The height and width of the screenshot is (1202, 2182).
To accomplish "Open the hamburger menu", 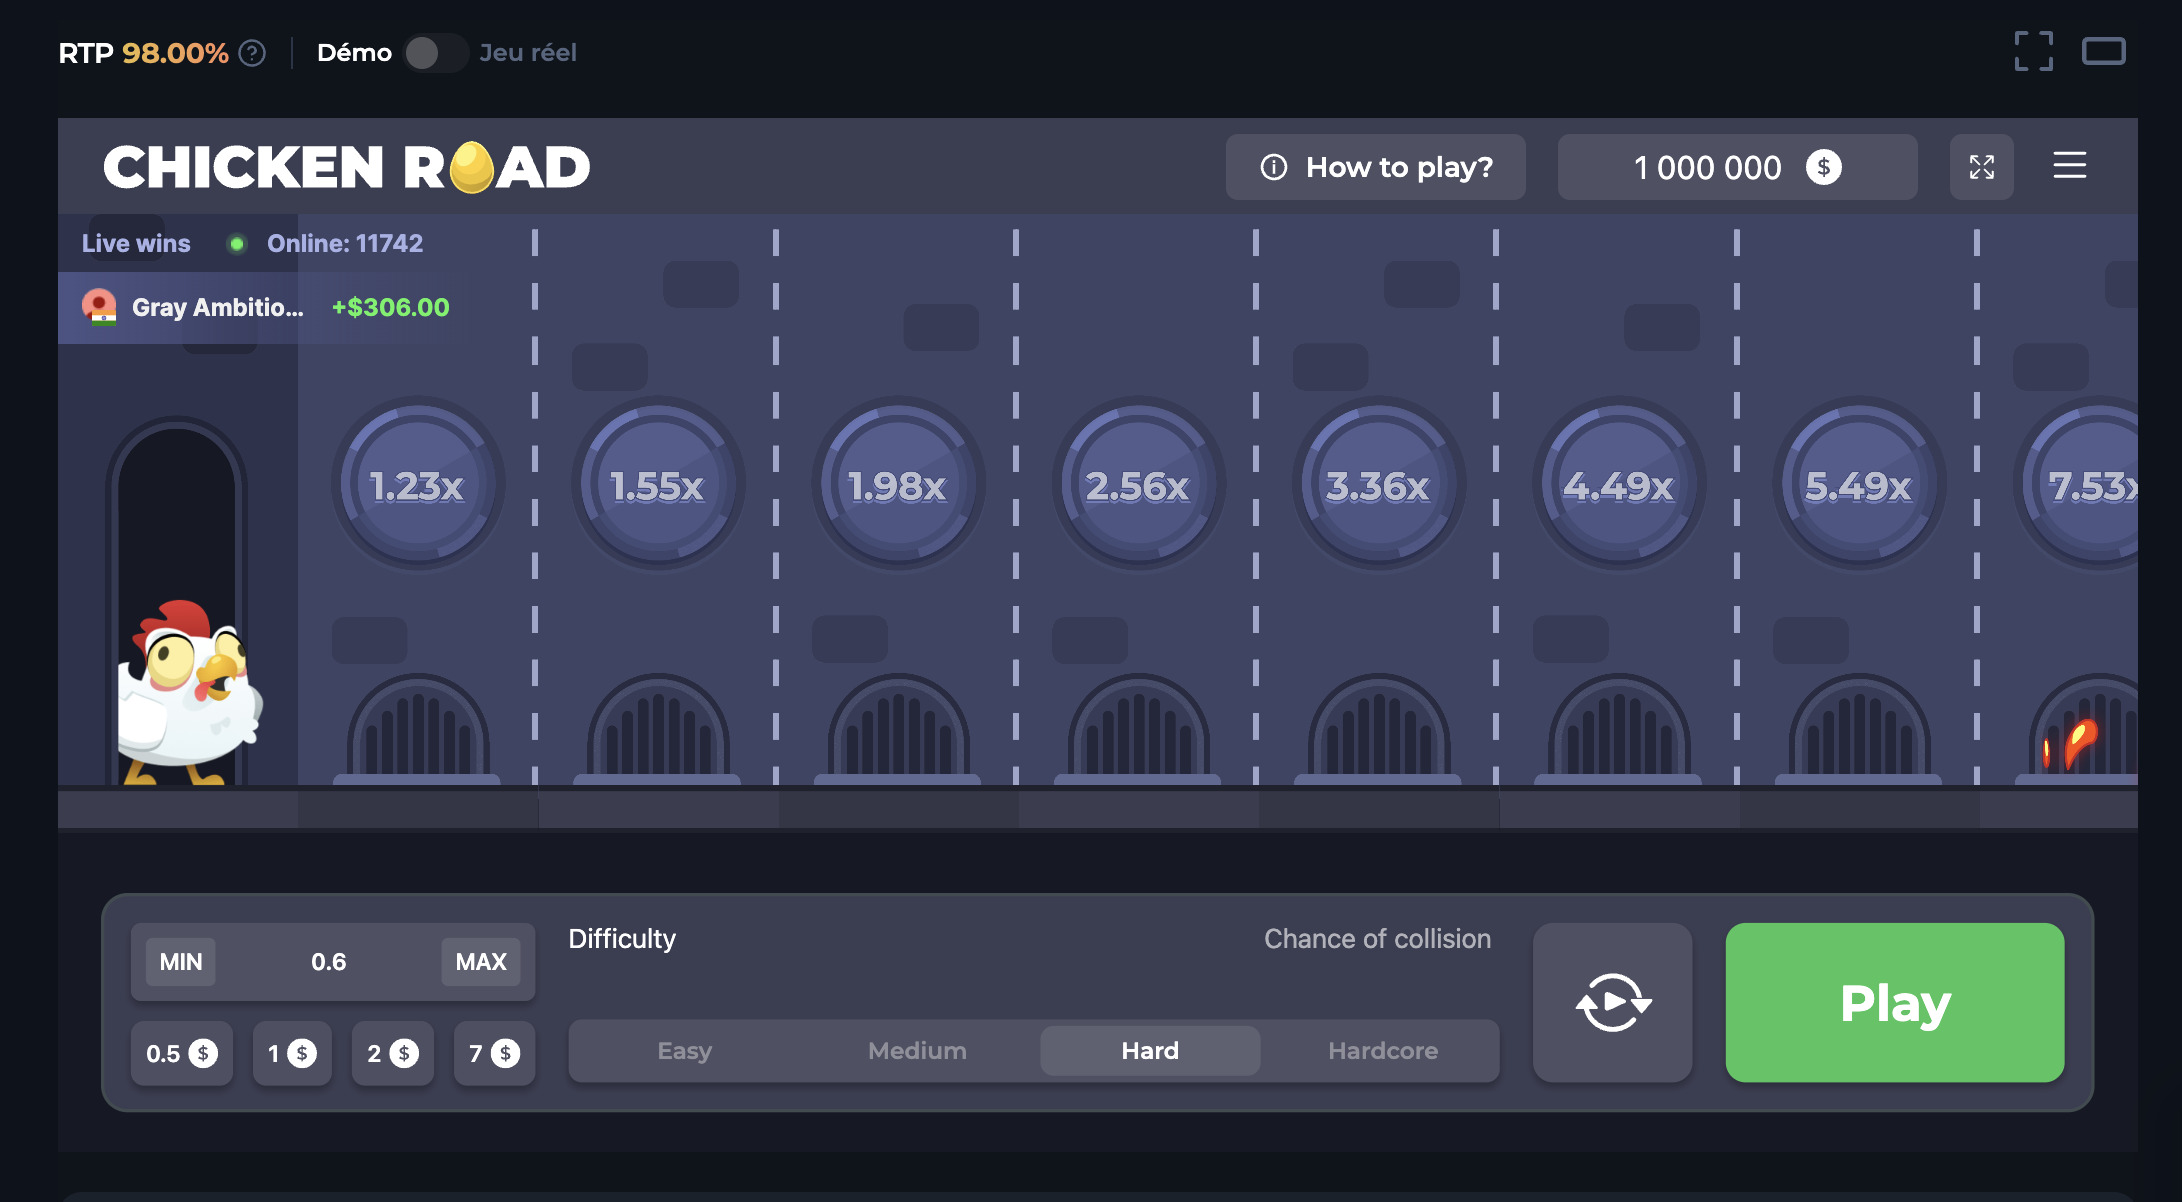I will click(2069, 166).
